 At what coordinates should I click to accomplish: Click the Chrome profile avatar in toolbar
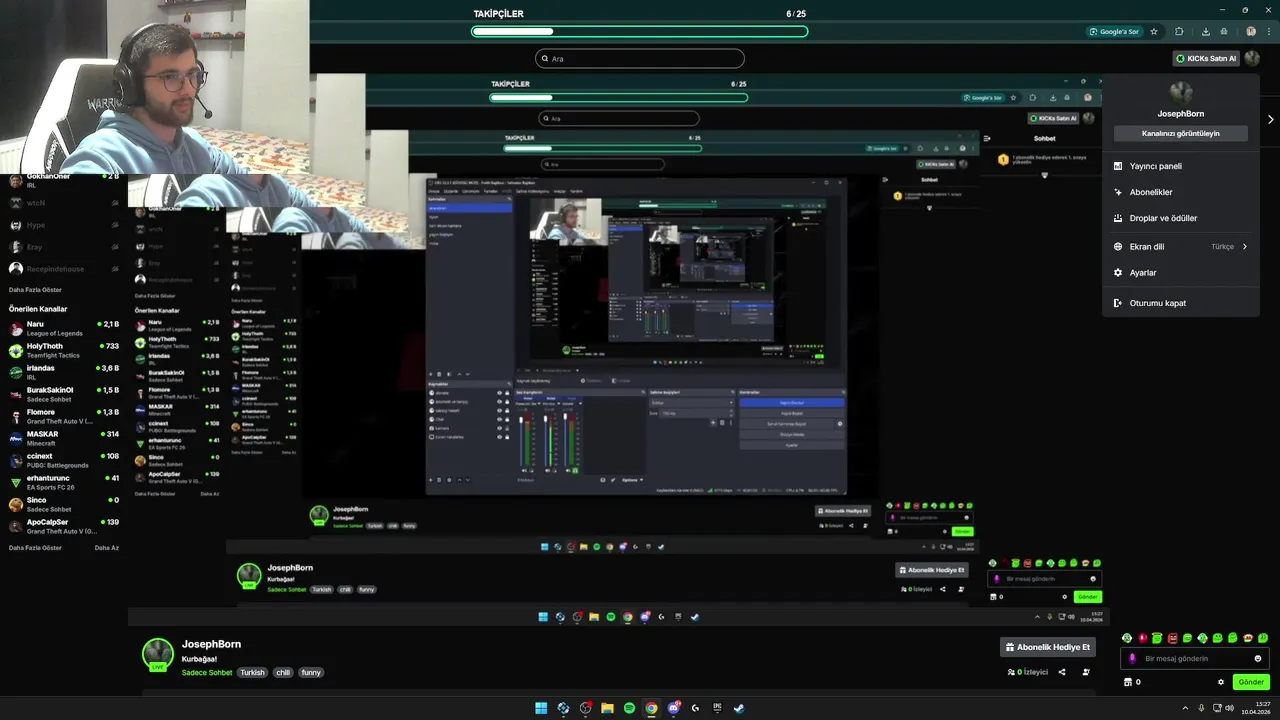coord(1251,32)
